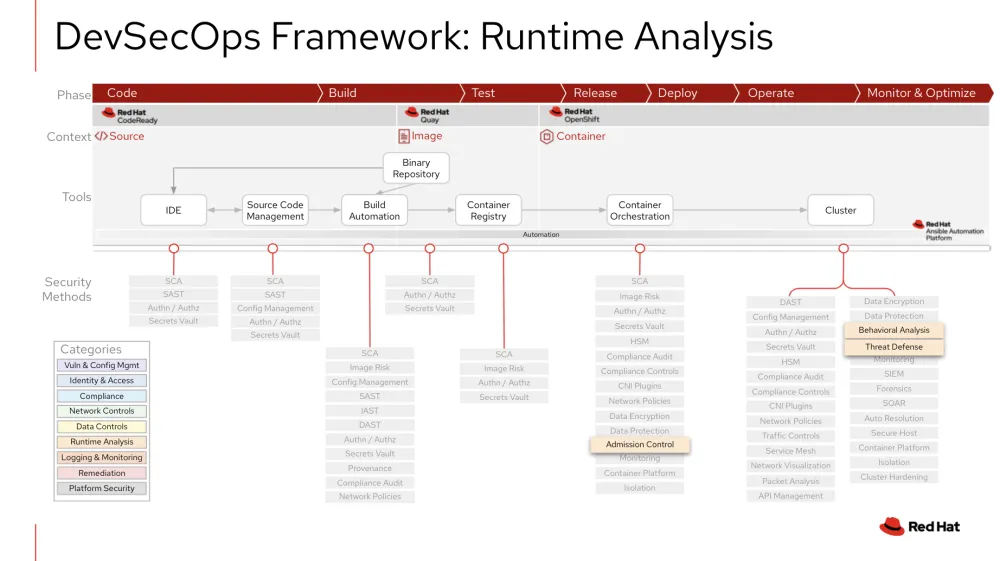Click the Container hexagon icon
1000x561 pixels.
pyautogui.click(x=546, y=136)
